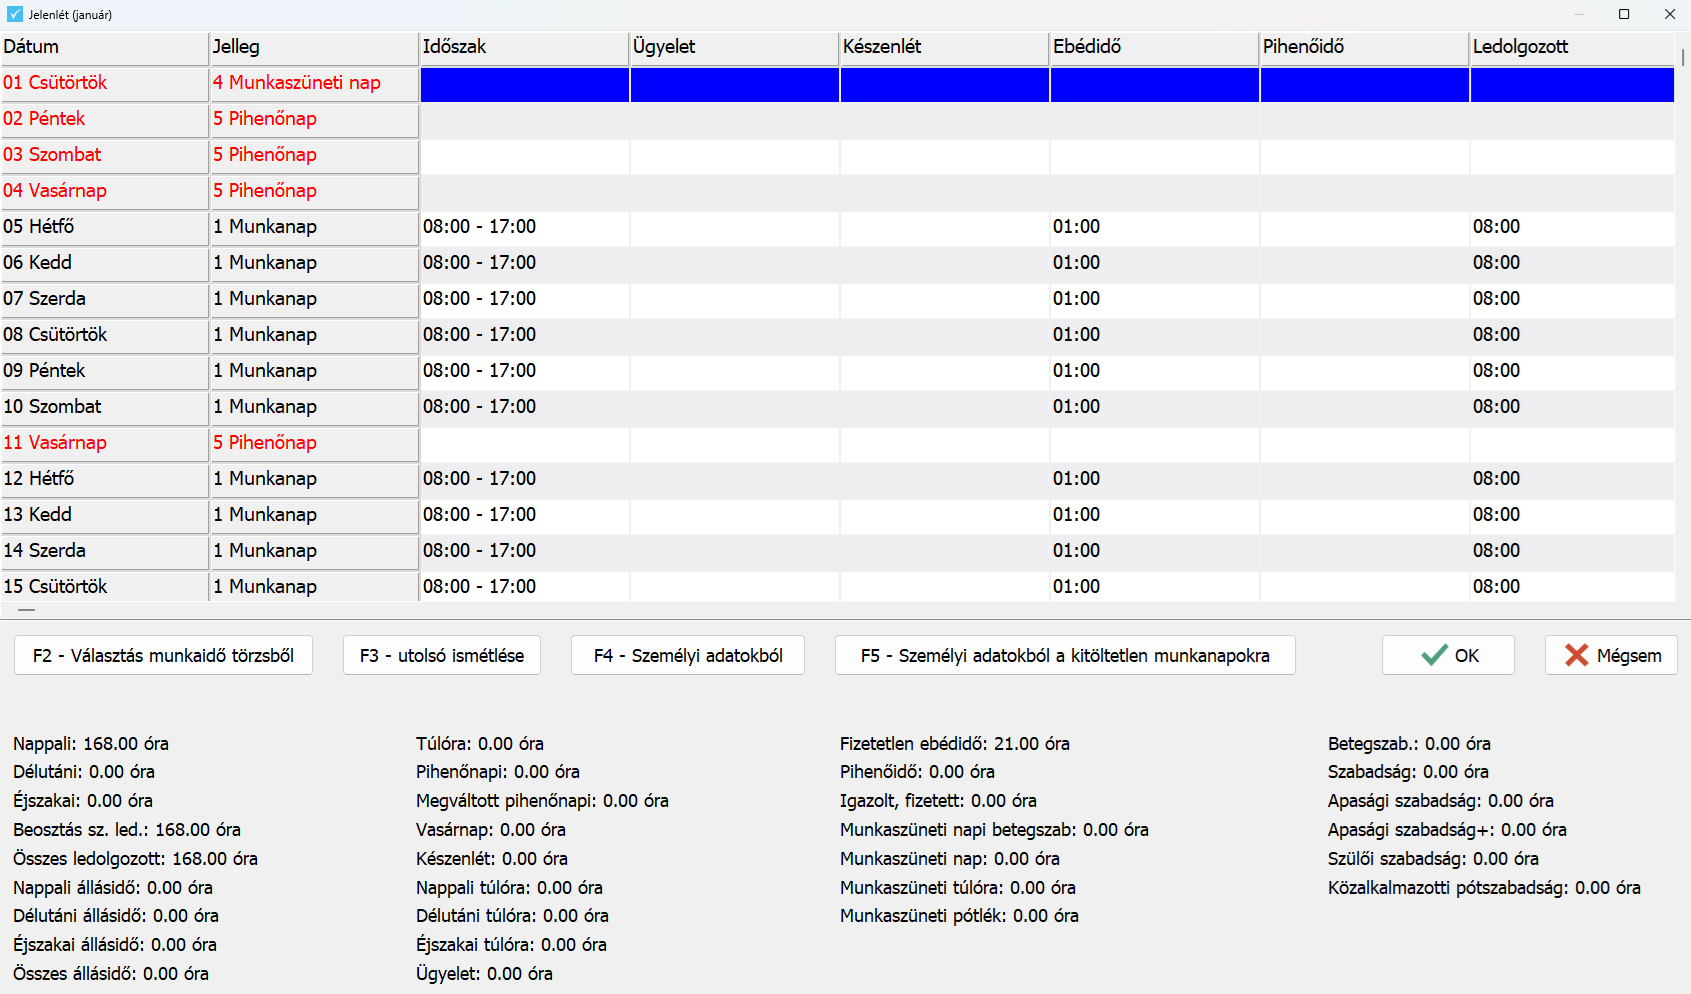Click the Jelenlét window title icon

pyautogui.click(x=14, y=14)
